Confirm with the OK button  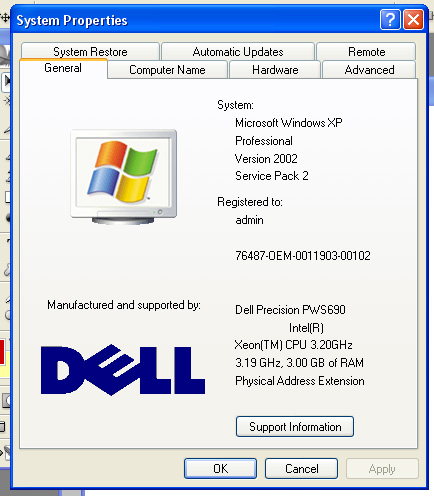(x=220, y=468)
